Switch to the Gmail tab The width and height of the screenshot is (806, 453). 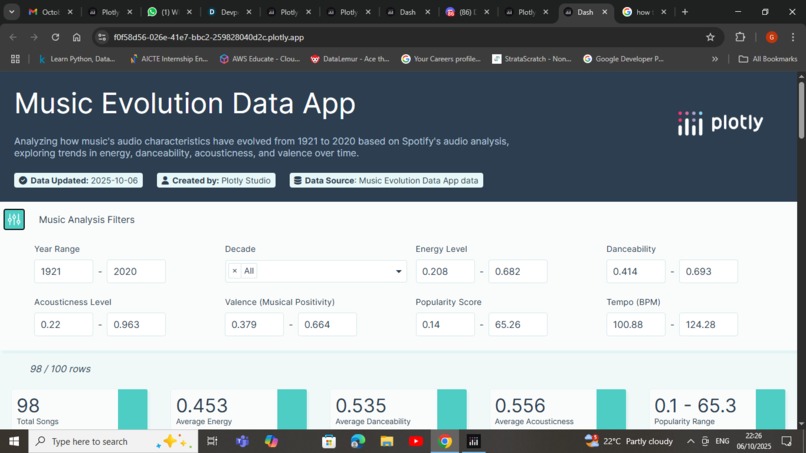(50, 12)
